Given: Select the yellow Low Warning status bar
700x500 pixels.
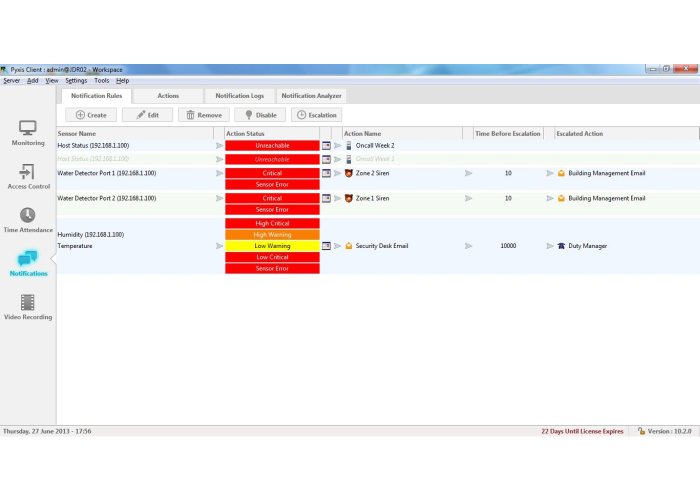Looking at the screenshot, I should 272,246.
